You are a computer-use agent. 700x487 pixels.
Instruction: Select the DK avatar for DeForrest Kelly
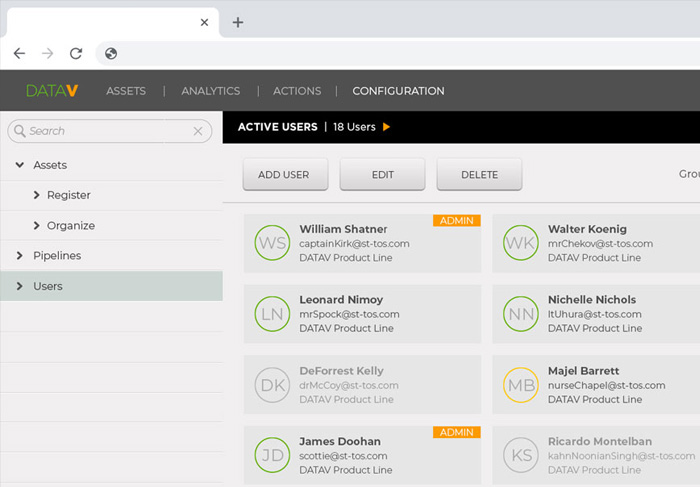[272, 385]
